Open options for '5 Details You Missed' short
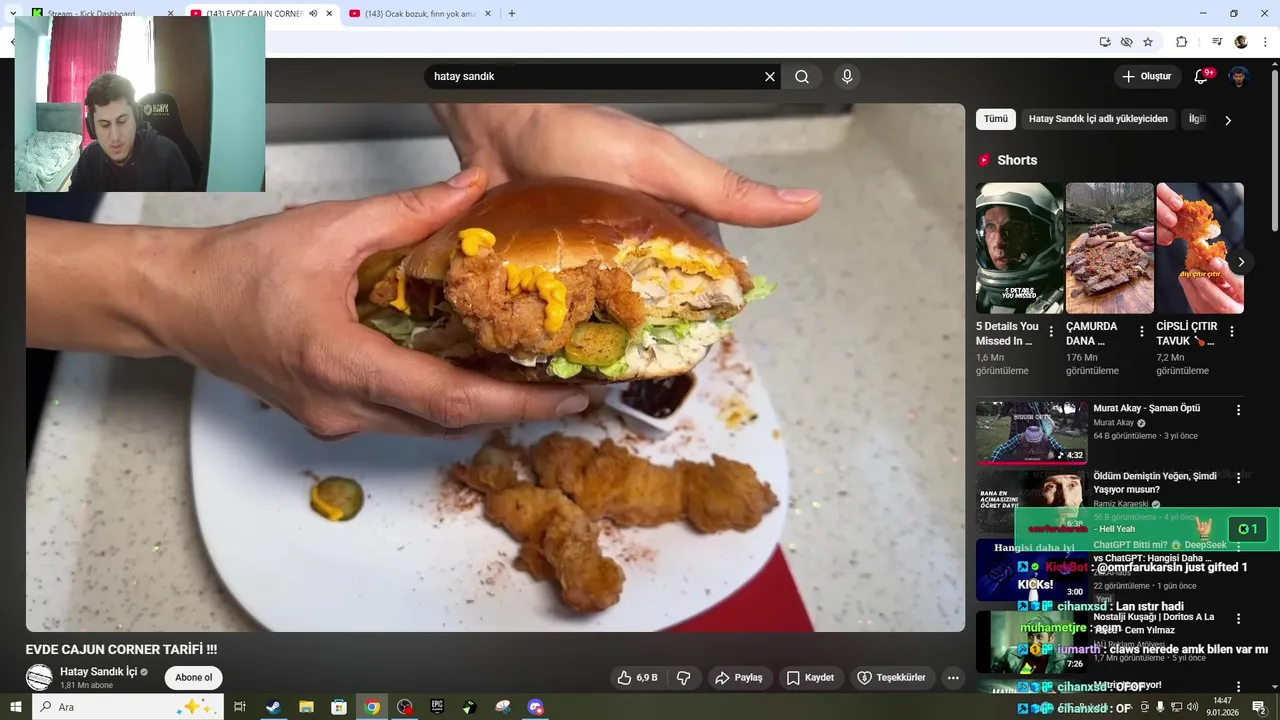Screen dimensions: 1280x720 [x=1051, y=332]
